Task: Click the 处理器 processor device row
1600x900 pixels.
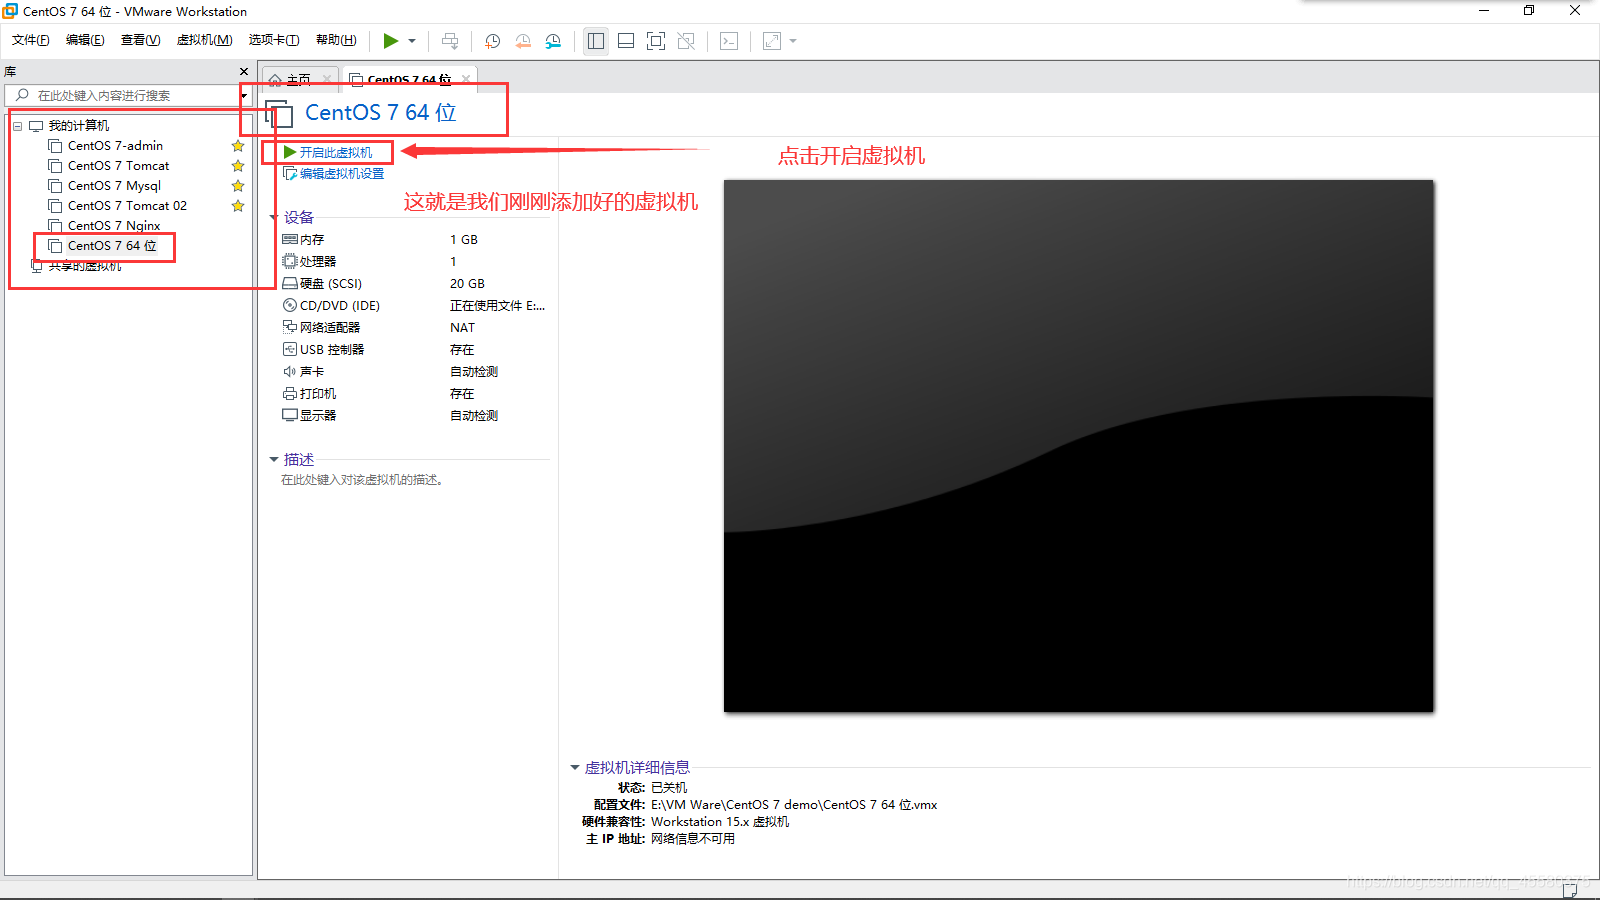Action: click(x=414, y=262)
